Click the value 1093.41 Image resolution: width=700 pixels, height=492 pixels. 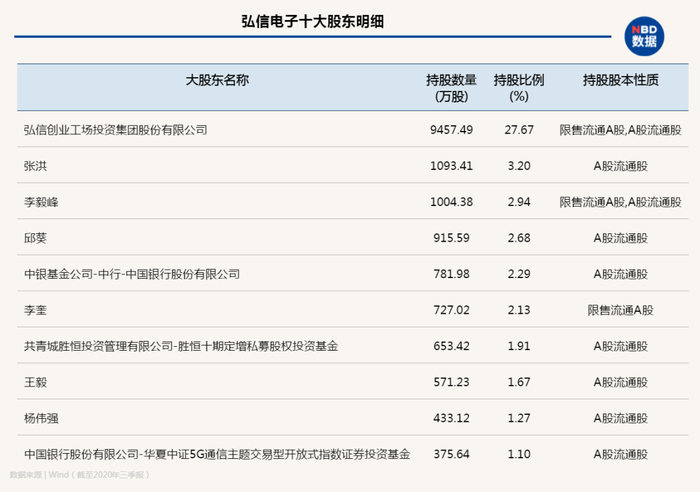coord(451,166)
